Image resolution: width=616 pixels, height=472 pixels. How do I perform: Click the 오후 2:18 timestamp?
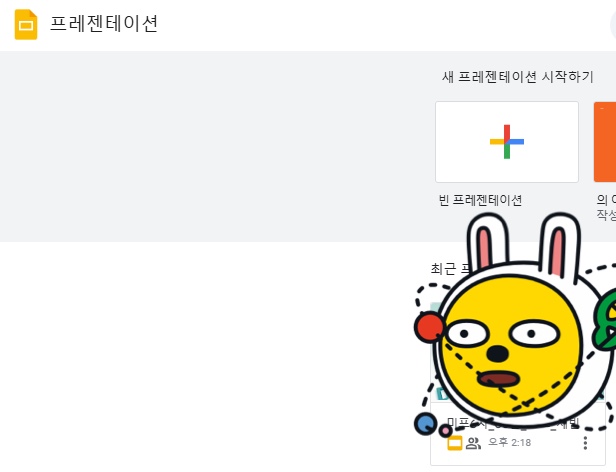[x=510, y=443]
